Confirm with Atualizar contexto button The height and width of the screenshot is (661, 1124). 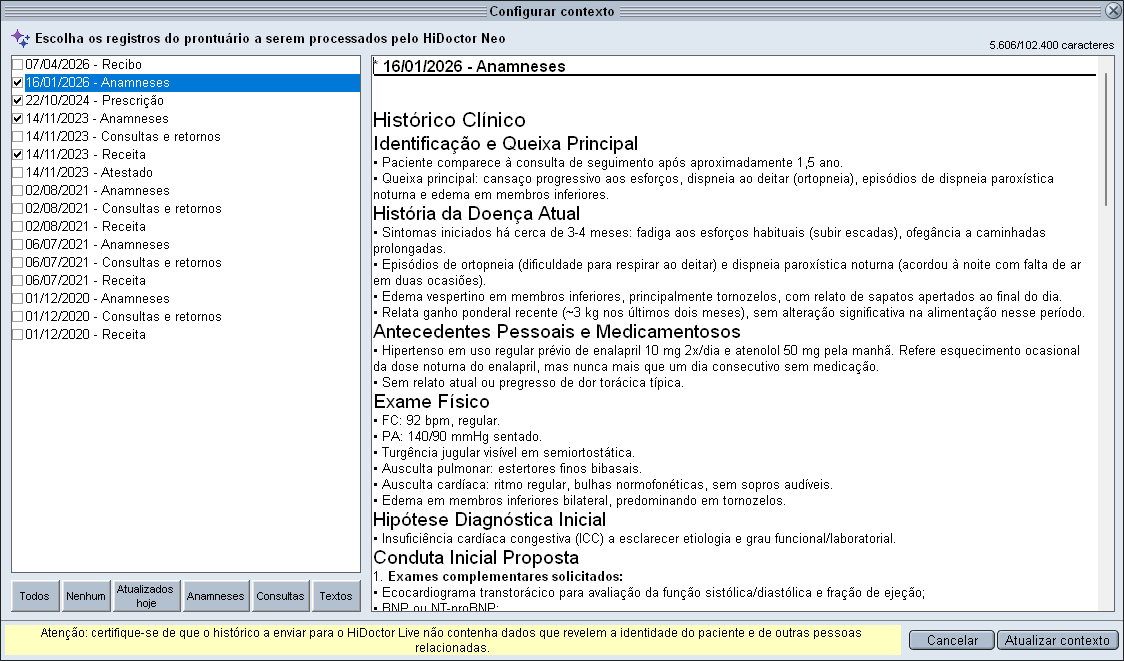click(x=1057, y=640)
